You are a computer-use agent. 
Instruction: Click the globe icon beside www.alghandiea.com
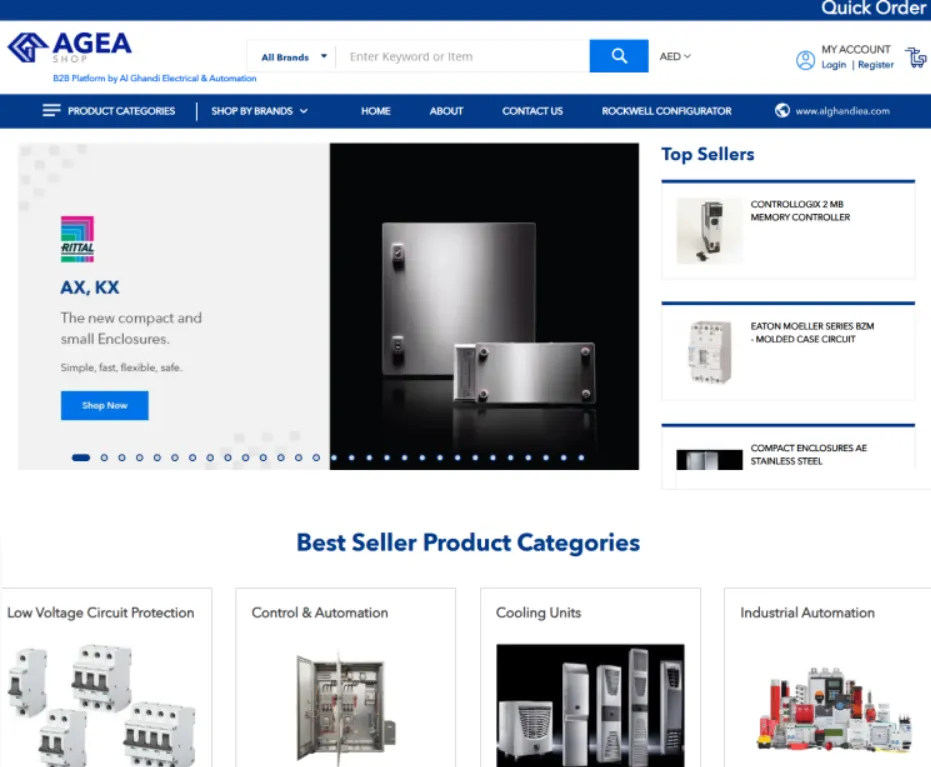click(x=782, y=110)
